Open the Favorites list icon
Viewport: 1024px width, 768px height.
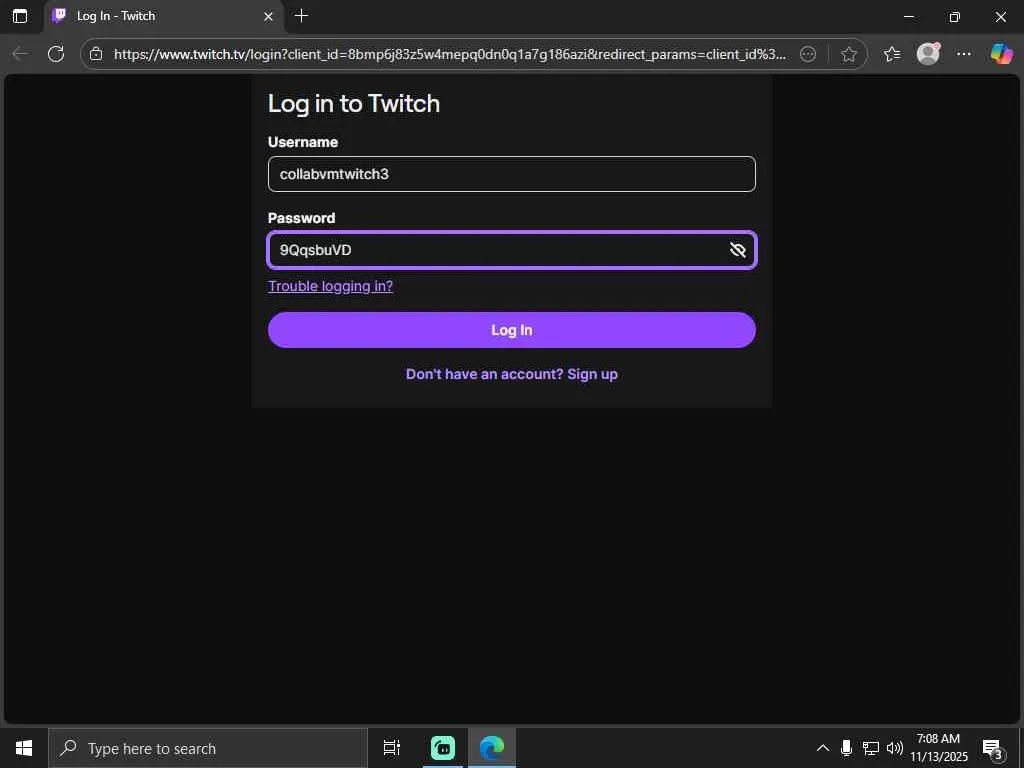891,54
